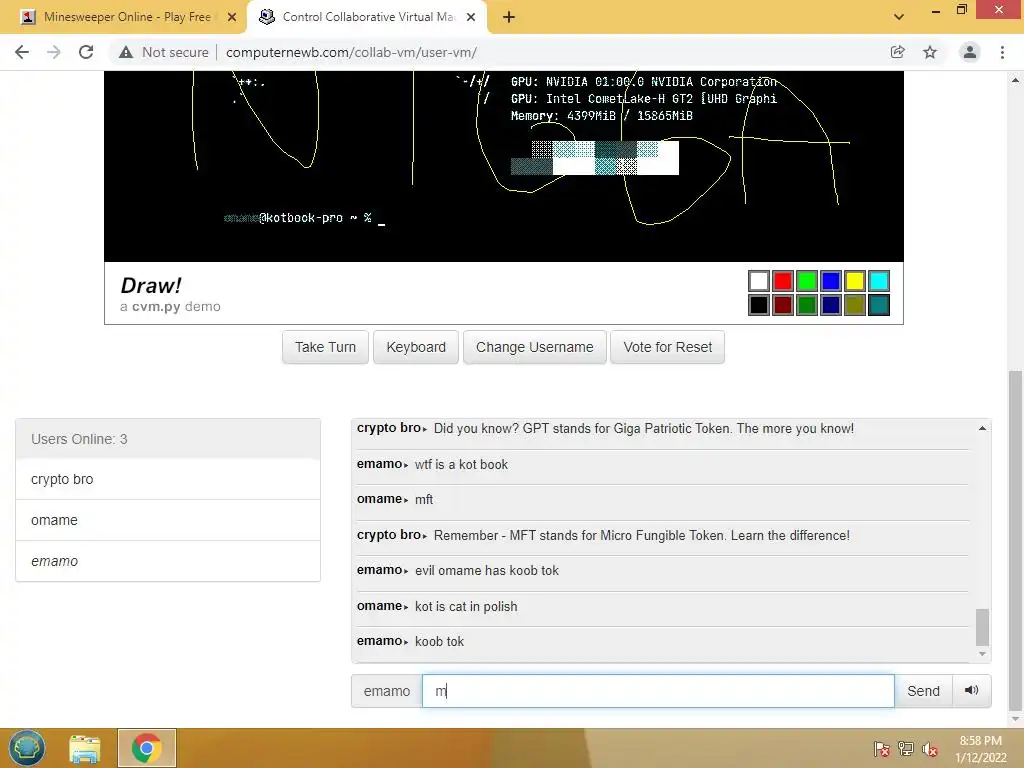Screen dimensions: 1024x768
Task: Click the browser forward arrow
Action: pyautogui.click(x=54, y=52)
